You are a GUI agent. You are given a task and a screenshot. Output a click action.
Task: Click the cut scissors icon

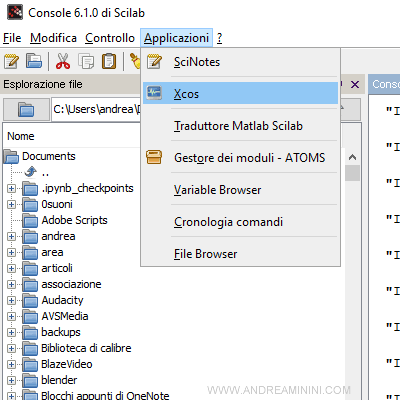tap(63, 62)
